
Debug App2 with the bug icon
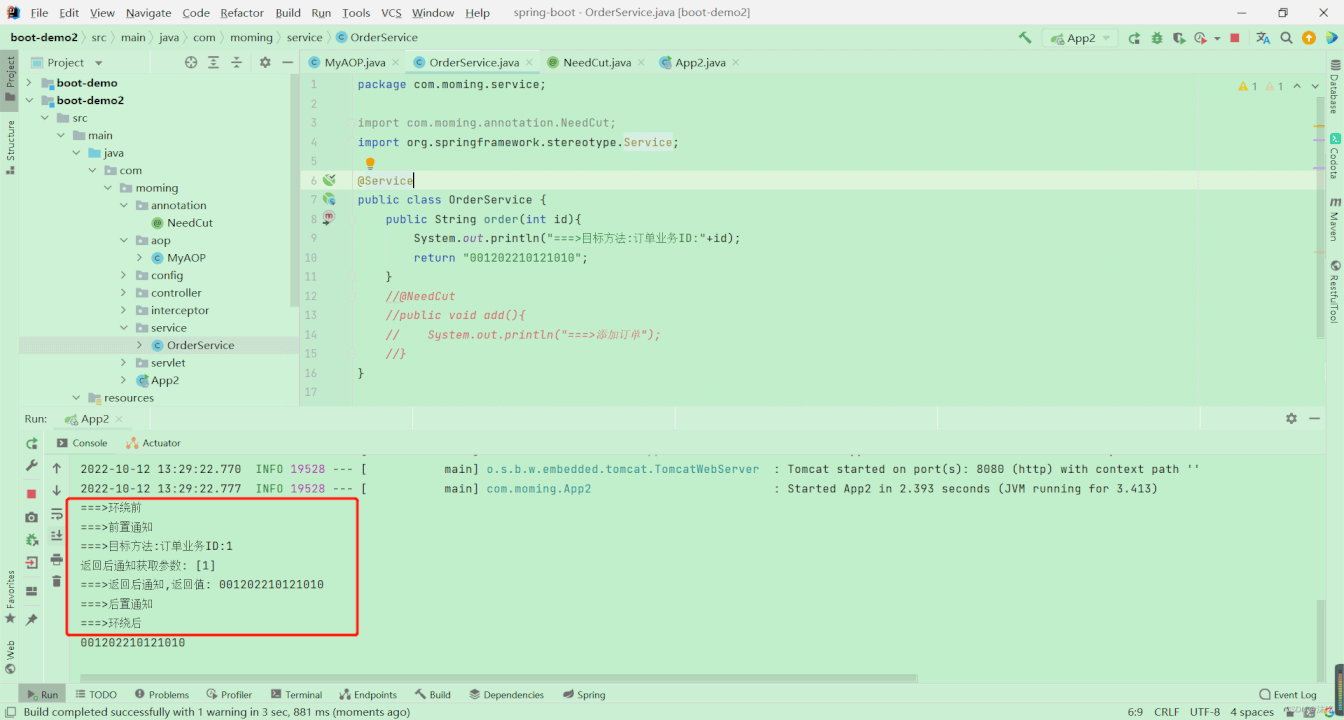1157,38
